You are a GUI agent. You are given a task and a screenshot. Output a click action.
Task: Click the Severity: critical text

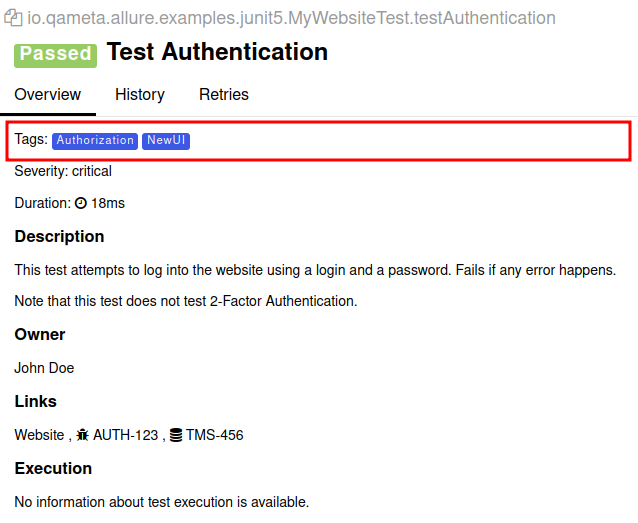coord(63,171)
